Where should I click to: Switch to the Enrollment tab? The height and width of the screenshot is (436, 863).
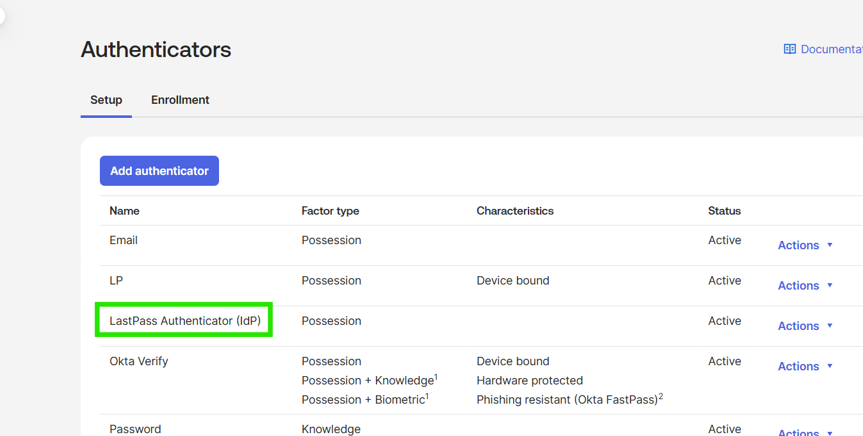(180, 100)
